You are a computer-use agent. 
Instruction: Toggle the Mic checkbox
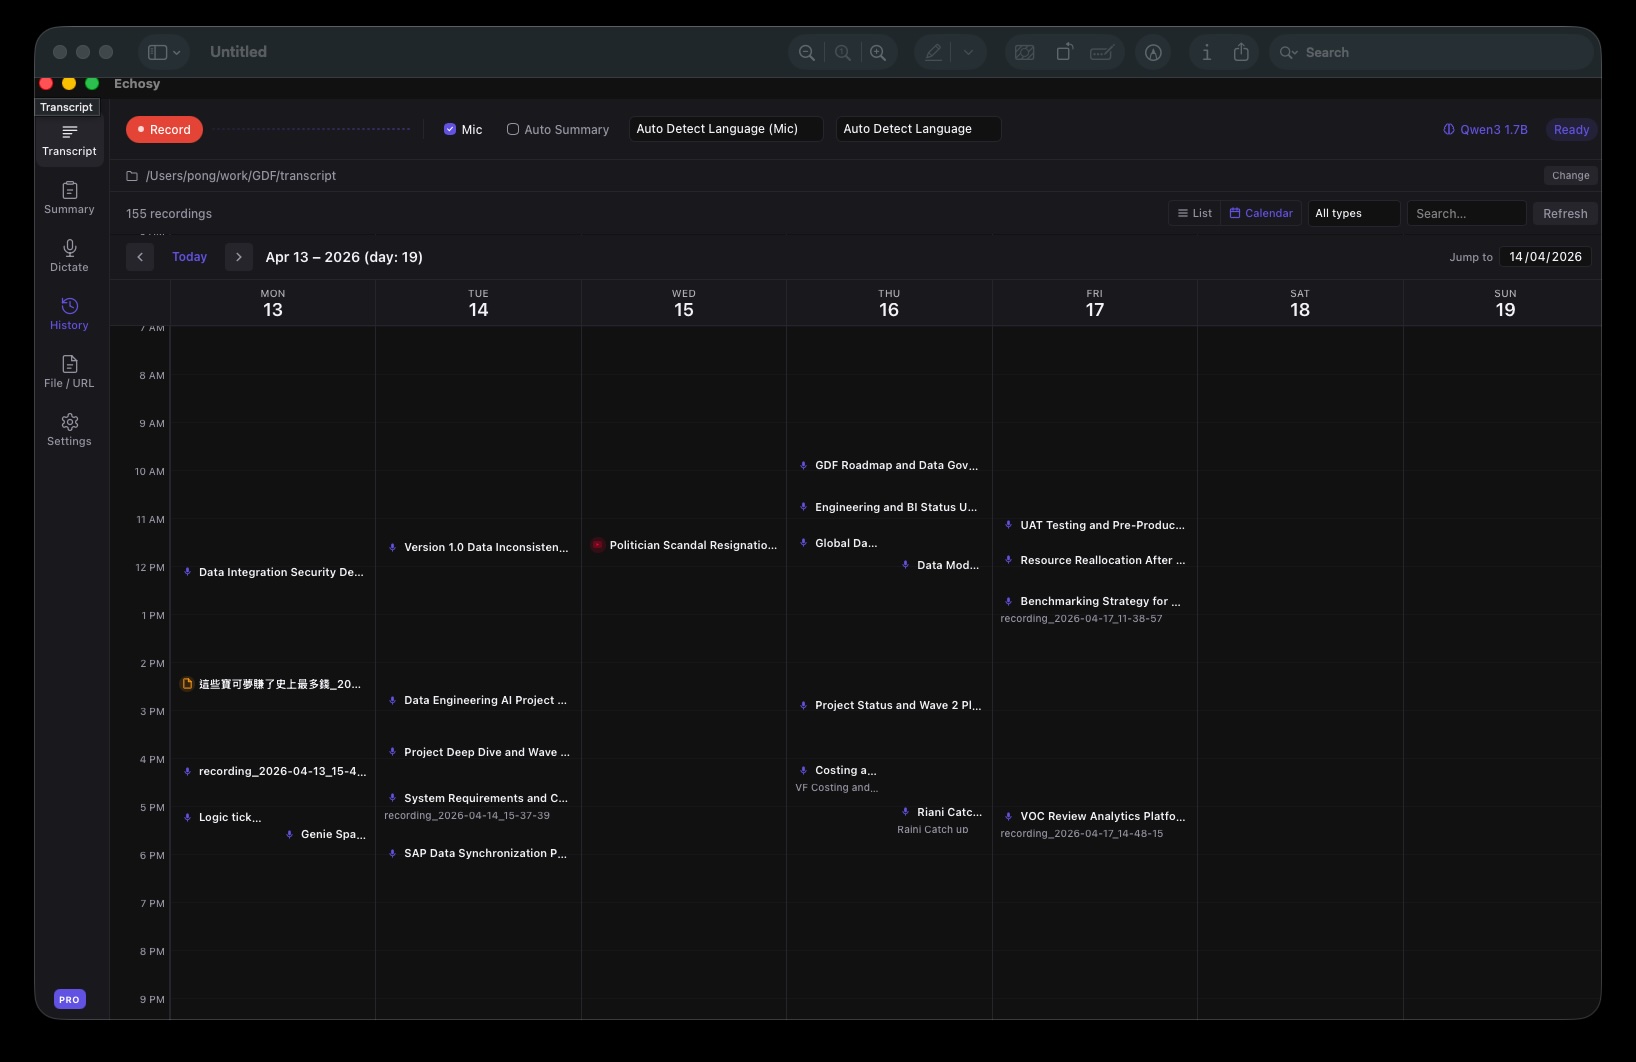450,129
